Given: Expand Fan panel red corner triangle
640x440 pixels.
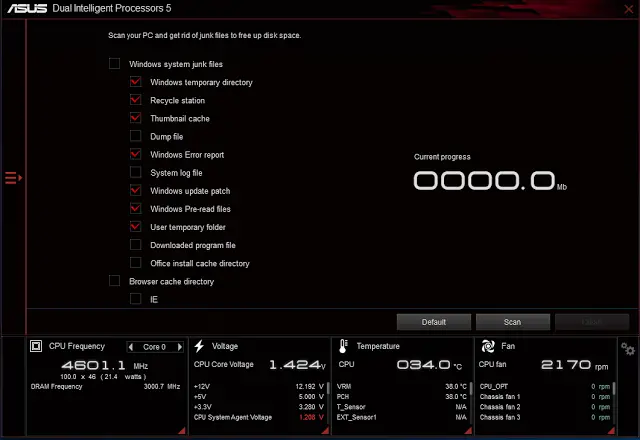Looking at the screenshot, I should click(x=611, y=430).
